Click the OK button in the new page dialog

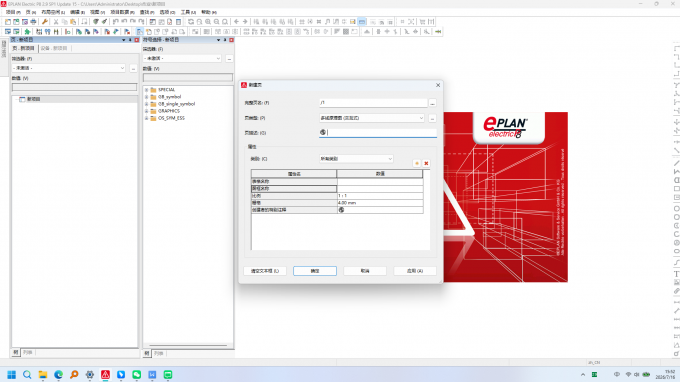(x=315, y=271)
